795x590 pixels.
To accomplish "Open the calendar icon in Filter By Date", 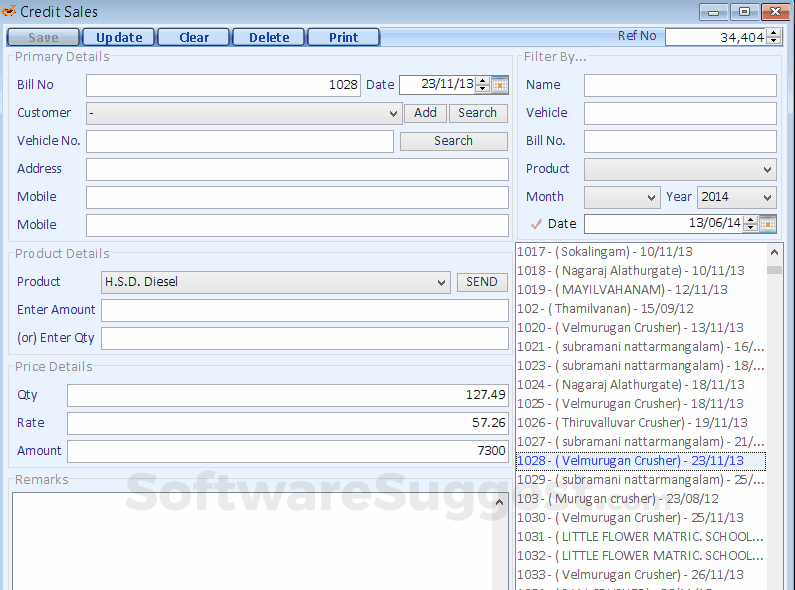I will tap(768, 224).
